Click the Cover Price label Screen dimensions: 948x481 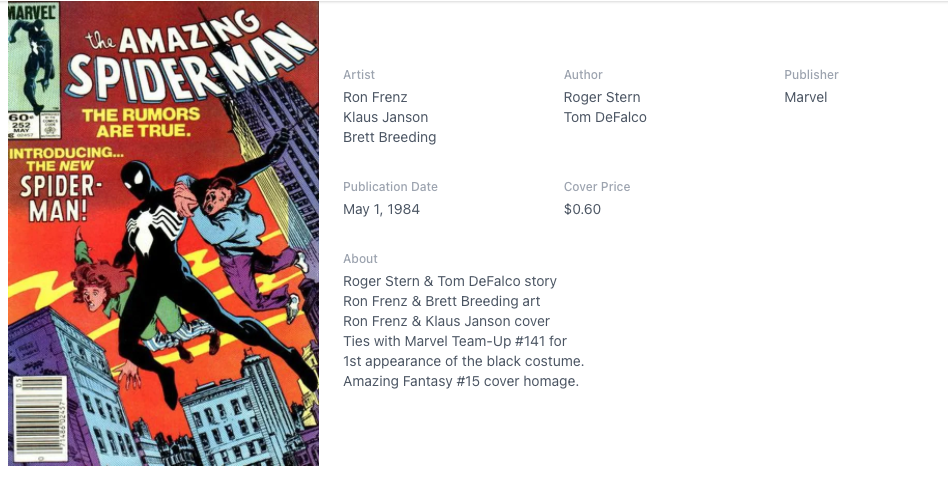(597, 187)
